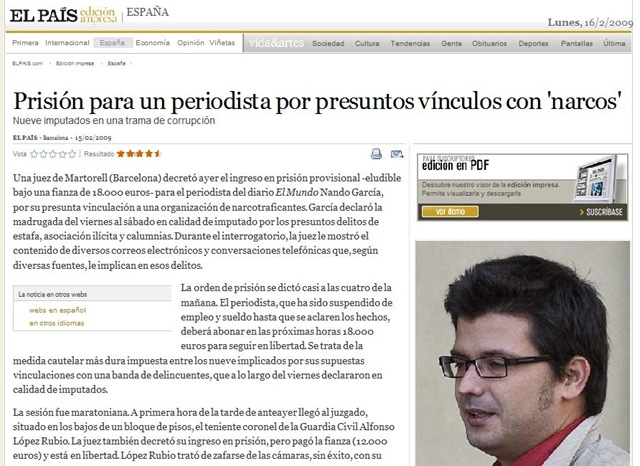640x466 pixels.
Task: Click the article headline about 'narcos'
Action: pos(318,101)
